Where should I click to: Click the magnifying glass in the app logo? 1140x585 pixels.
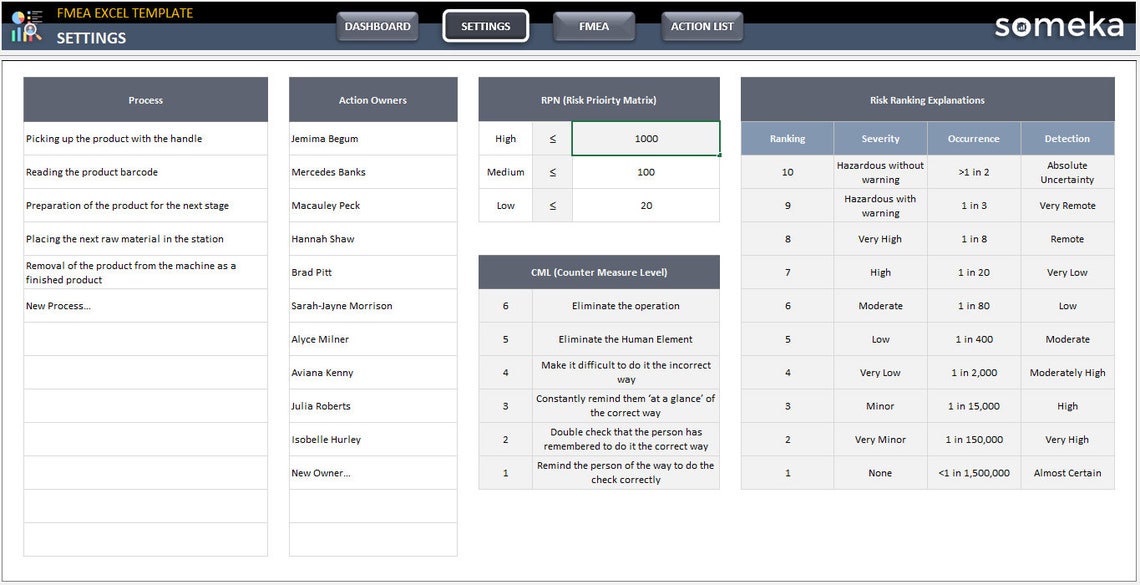pyautogui.click(x=31, y=30)
